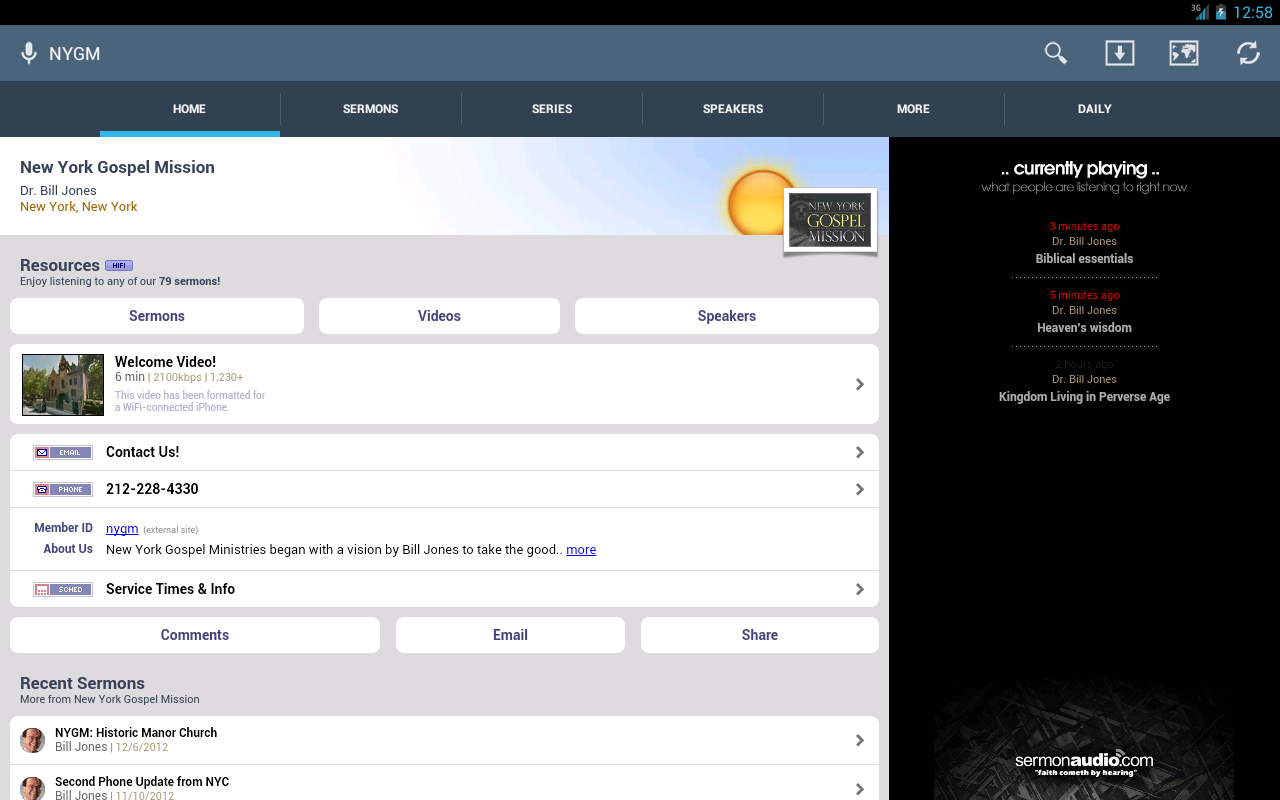Viewport: 1280px width, 800px height.
Task: Open the Comments button
Action: [195, 635]
